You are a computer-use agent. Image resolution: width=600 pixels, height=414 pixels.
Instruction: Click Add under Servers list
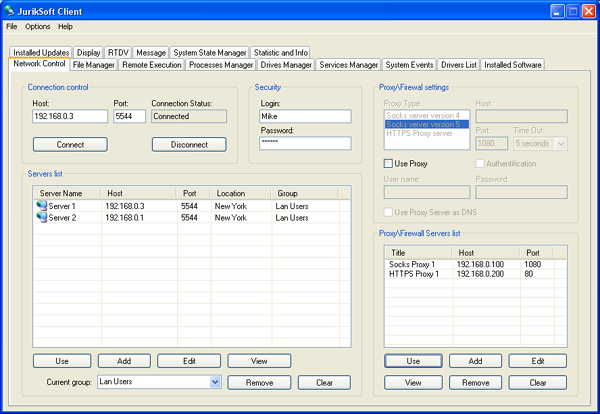click(x=124, y=361)
